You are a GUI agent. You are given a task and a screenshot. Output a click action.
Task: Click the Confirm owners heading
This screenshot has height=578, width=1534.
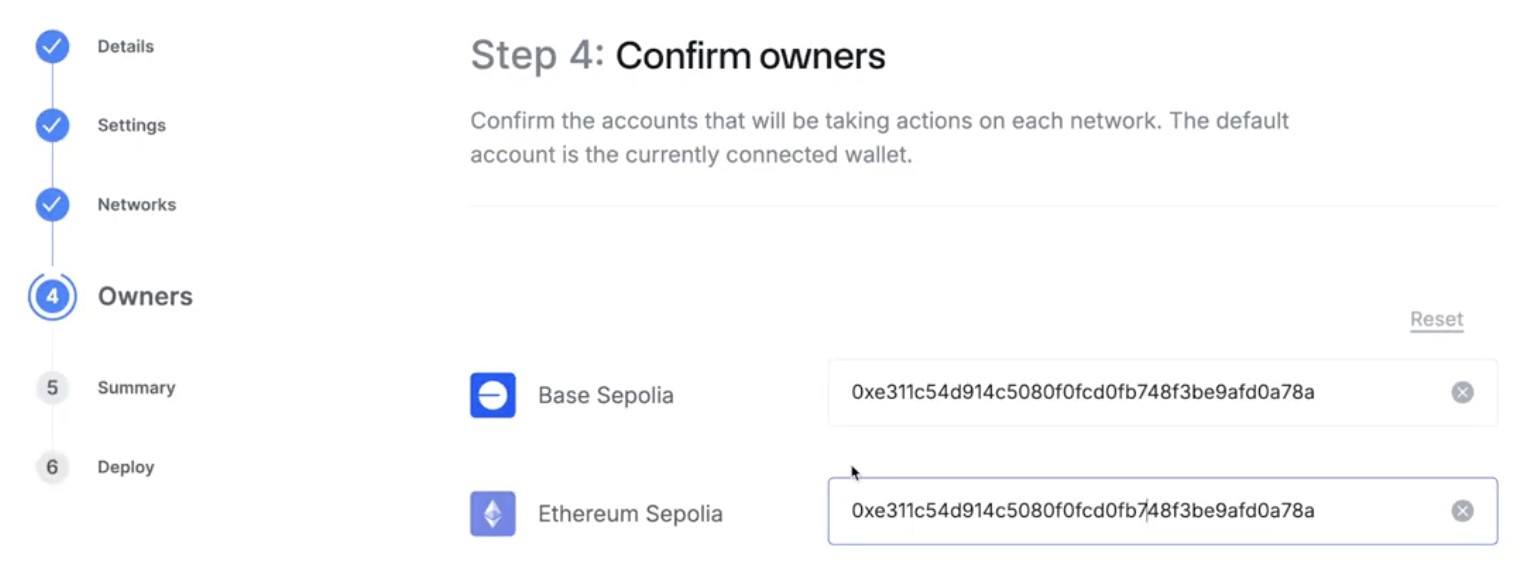point(751,55)
